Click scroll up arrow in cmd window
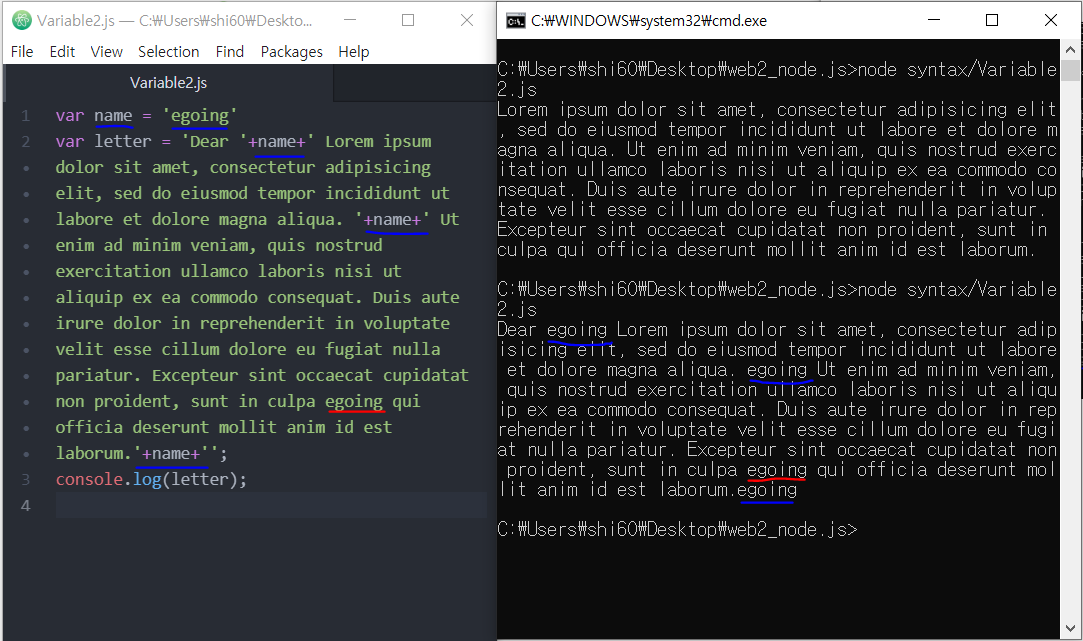 1070,50
